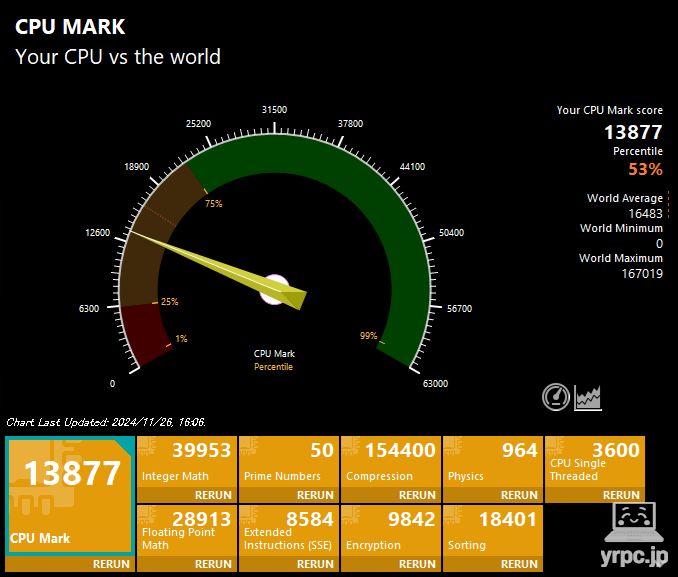Open the Physics 964 result tile
Viewport: 678px width, 577px height.
coord(492,461)
